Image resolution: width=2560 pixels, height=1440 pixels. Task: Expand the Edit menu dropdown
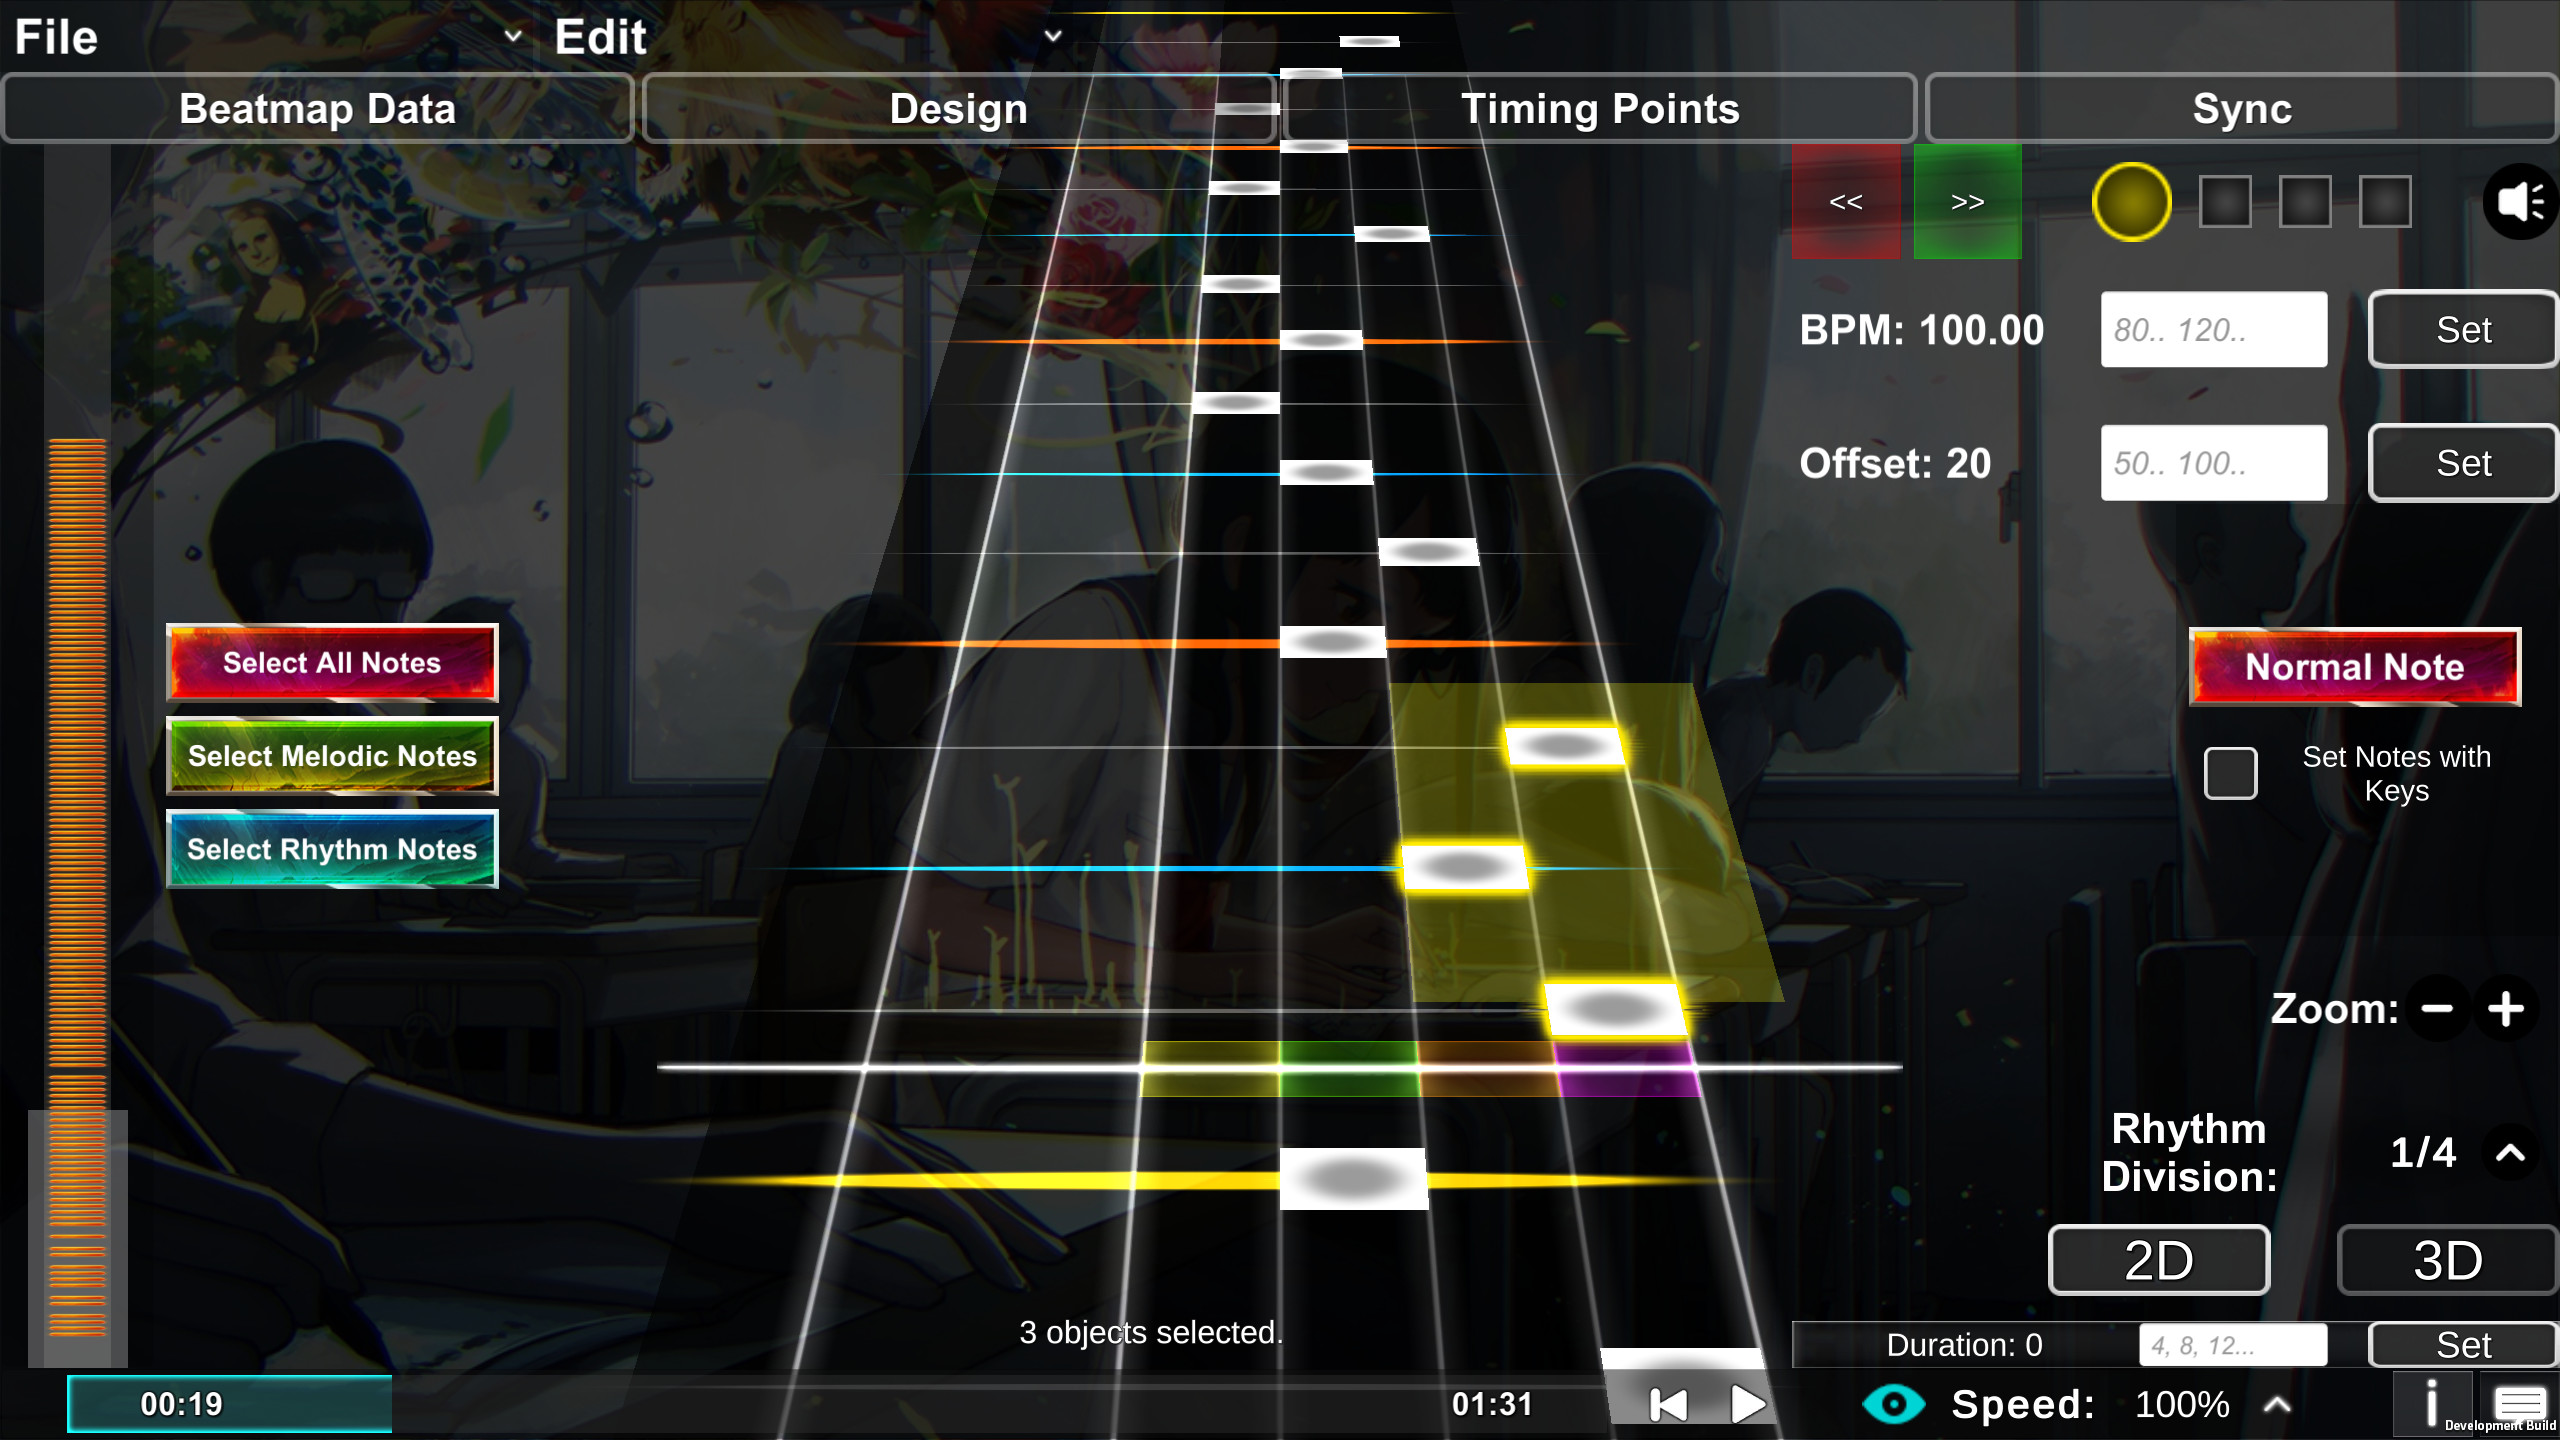1053,36
